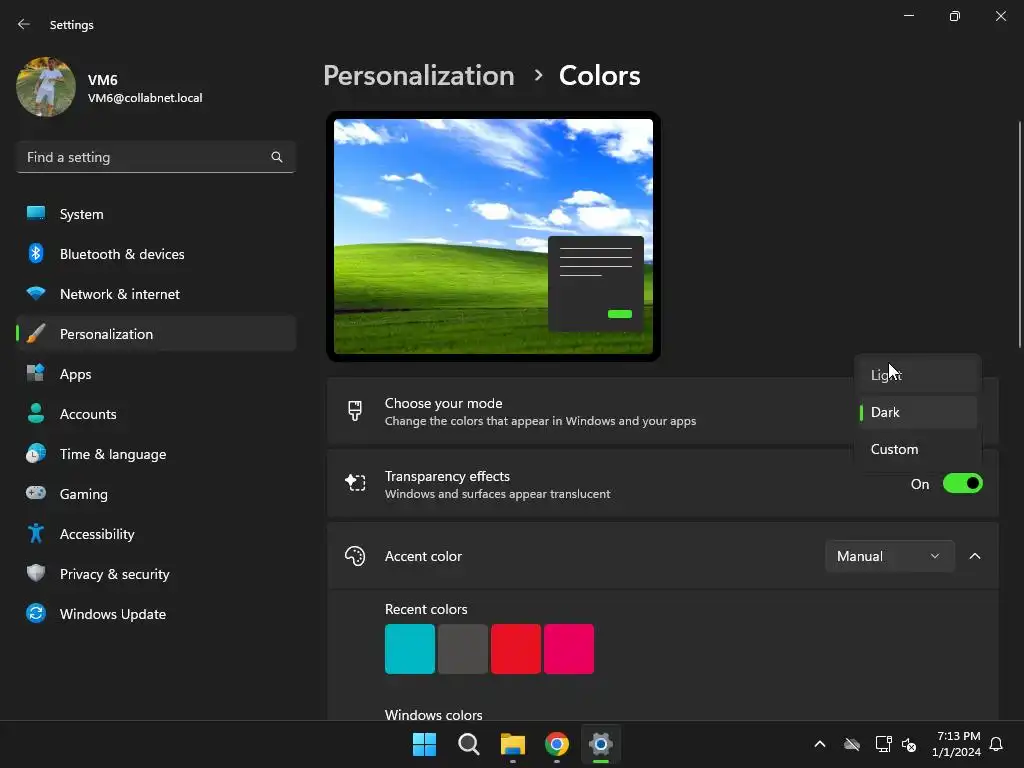This screenshot has width=1024, height=768.
Task: Click the Gaming controller icon
Action: click(x=36, y=493)
